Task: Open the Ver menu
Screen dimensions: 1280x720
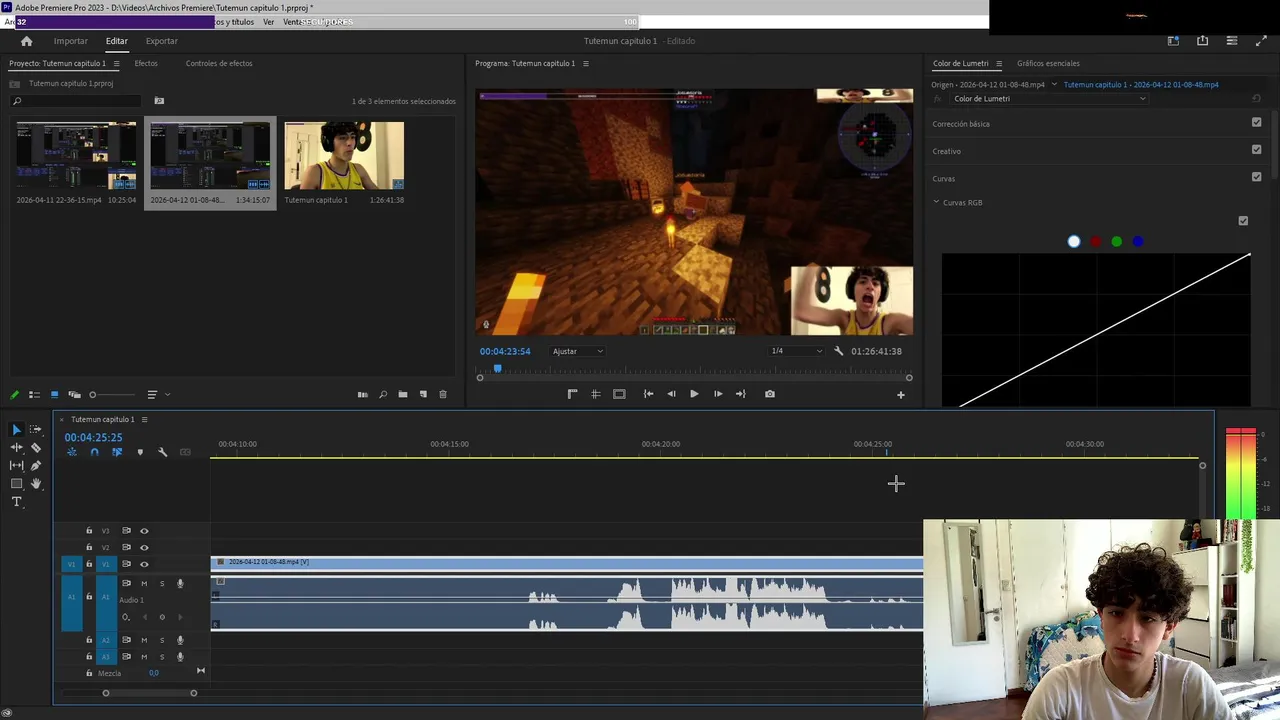Action: pos(268,22)
